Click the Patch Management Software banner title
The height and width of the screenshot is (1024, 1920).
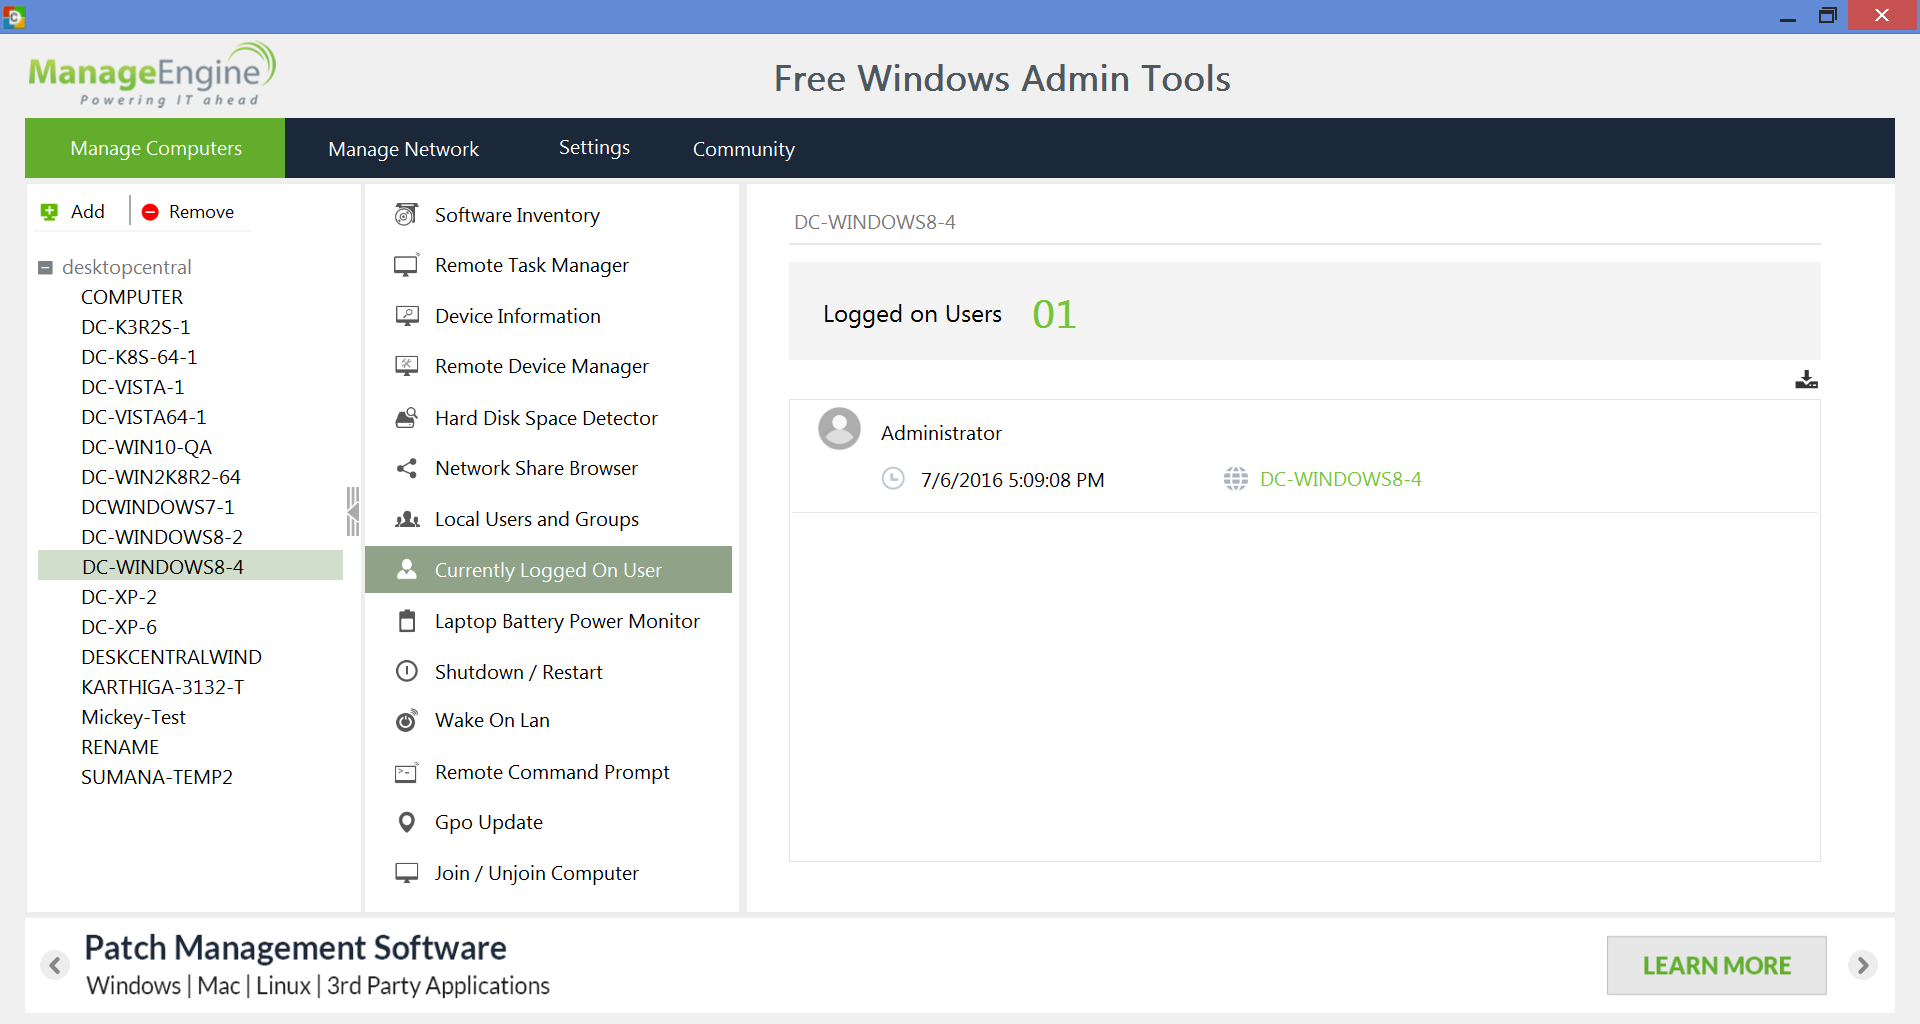click(295, 947)
